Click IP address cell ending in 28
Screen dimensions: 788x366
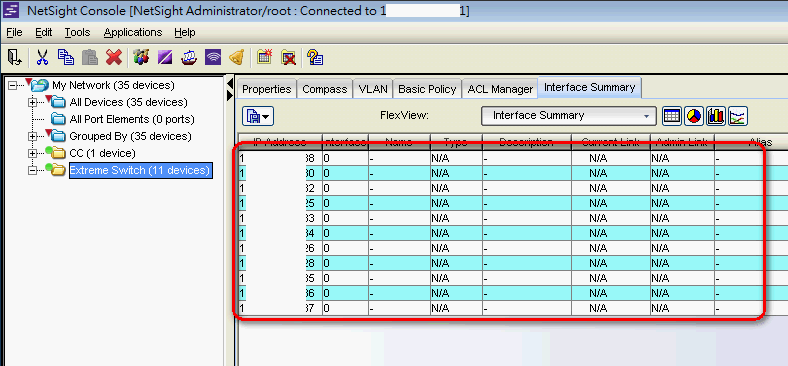279,263
